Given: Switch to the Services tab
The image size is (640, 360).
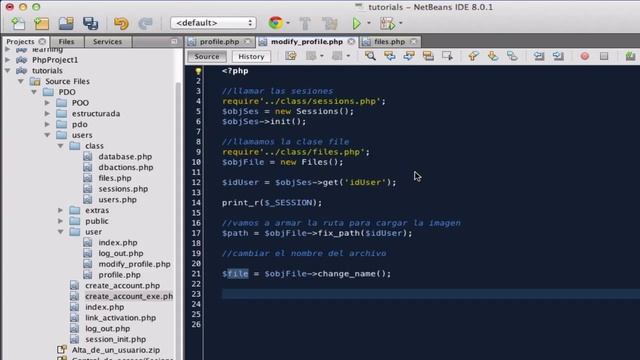Looking at the screenshot, I should [x=107, y=42].
